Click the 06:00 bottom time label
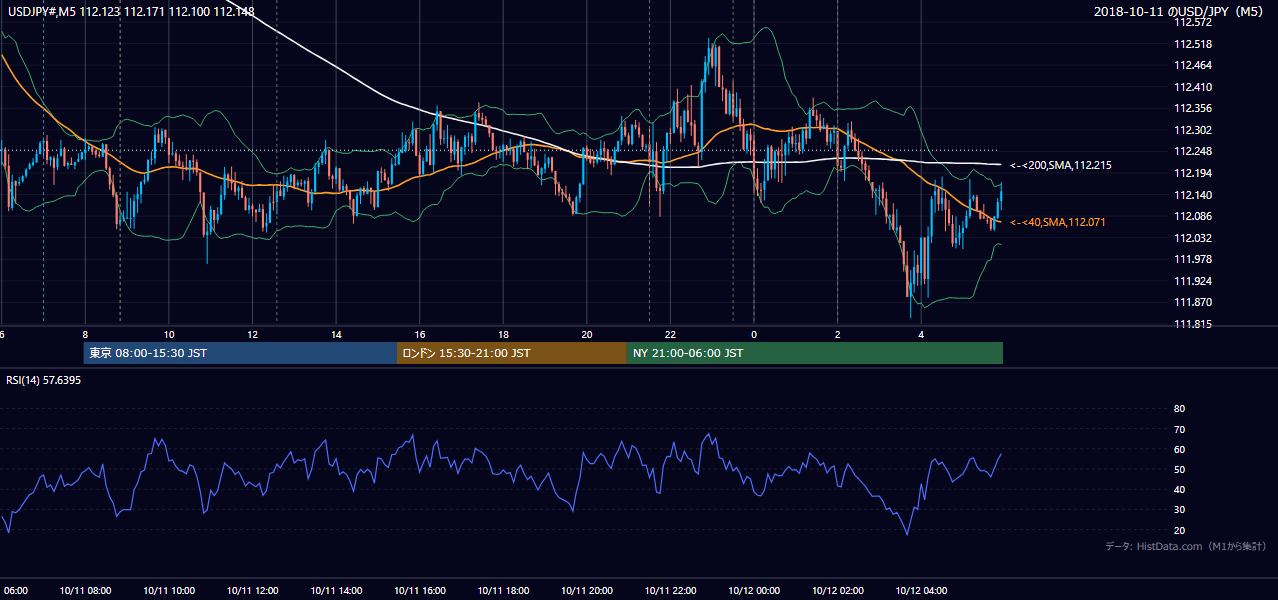Viewport: 1278px width, 600px height. (x=14, y=590)
